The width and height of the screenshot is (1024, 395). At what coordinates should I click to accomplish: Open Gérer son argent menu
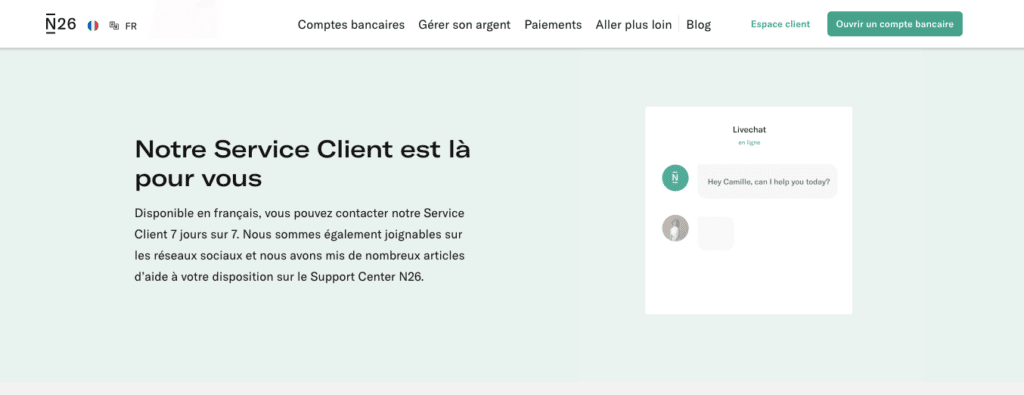pyautogui.click(x=464, y=25)
